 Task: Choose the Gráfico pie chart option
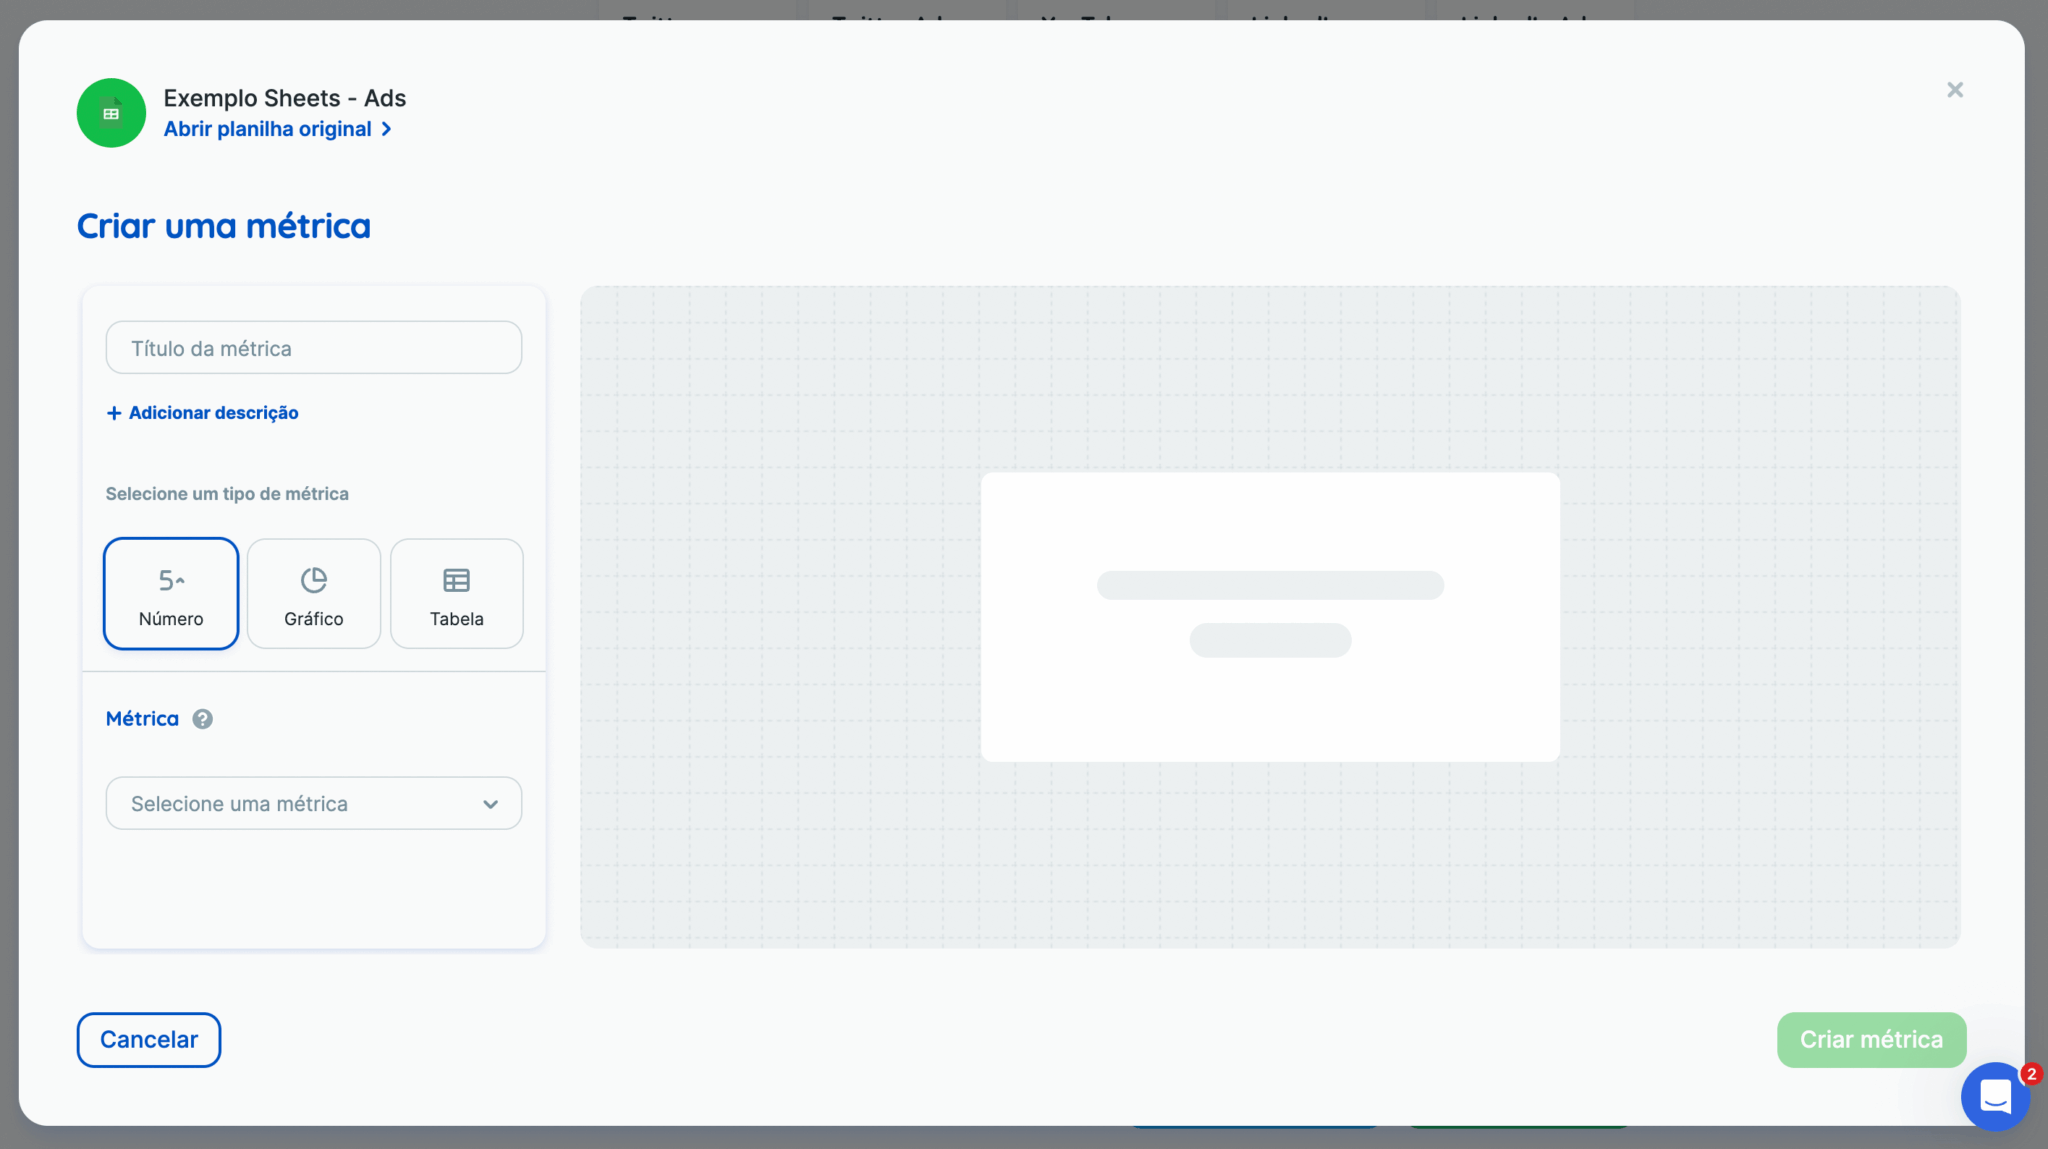[314, 594]
